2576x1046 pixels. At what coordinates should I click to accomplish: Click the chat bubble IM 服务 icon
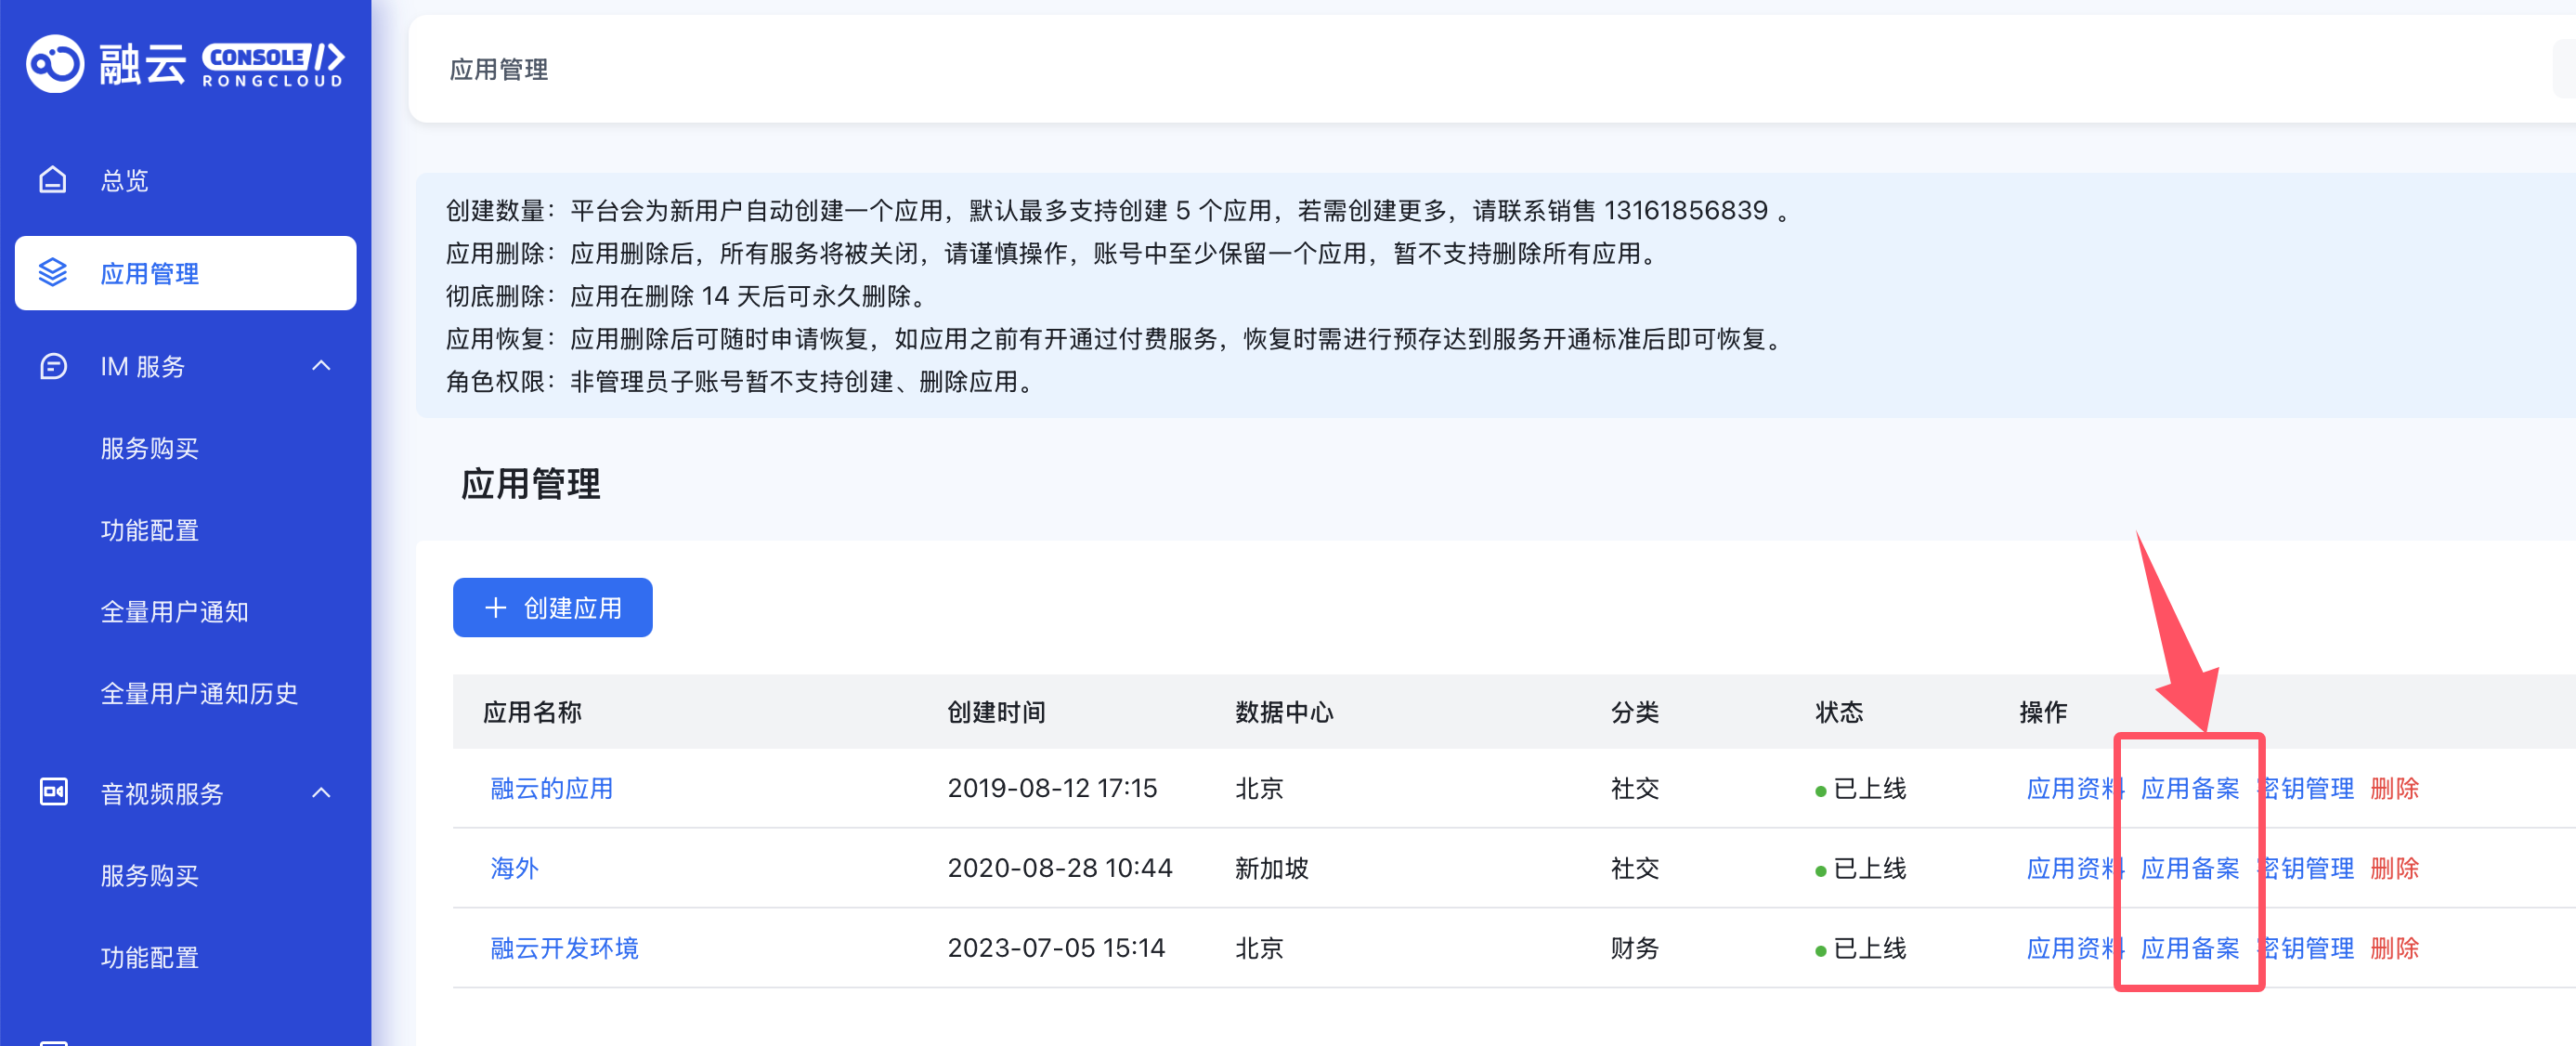pos(53,367)
